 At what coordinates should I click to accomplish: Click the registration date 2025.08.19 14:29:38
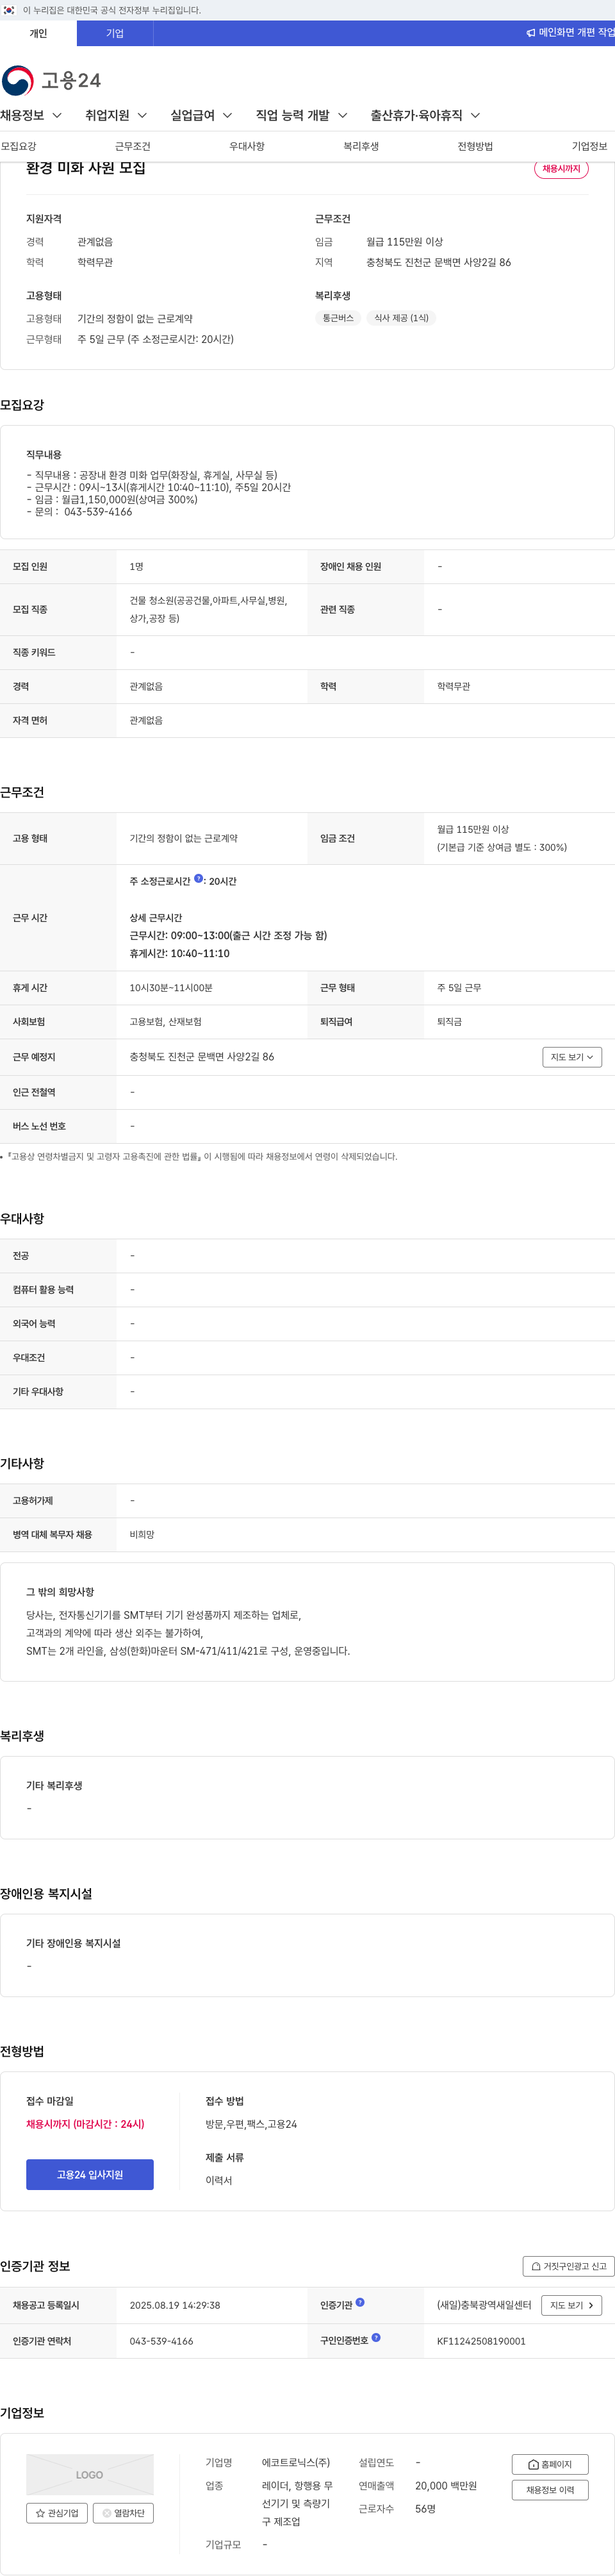pyautogui.click(x=174, y=2305)
